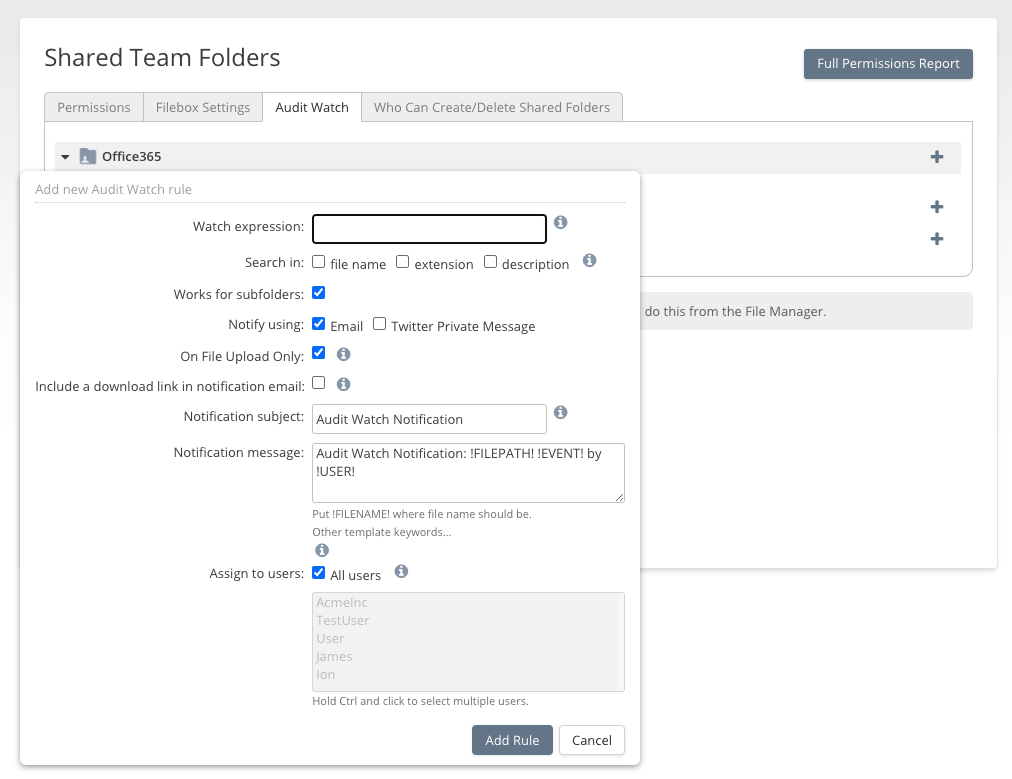Click info icon next to On File Upload Only
1012x779 pixels.
point(343,354)
